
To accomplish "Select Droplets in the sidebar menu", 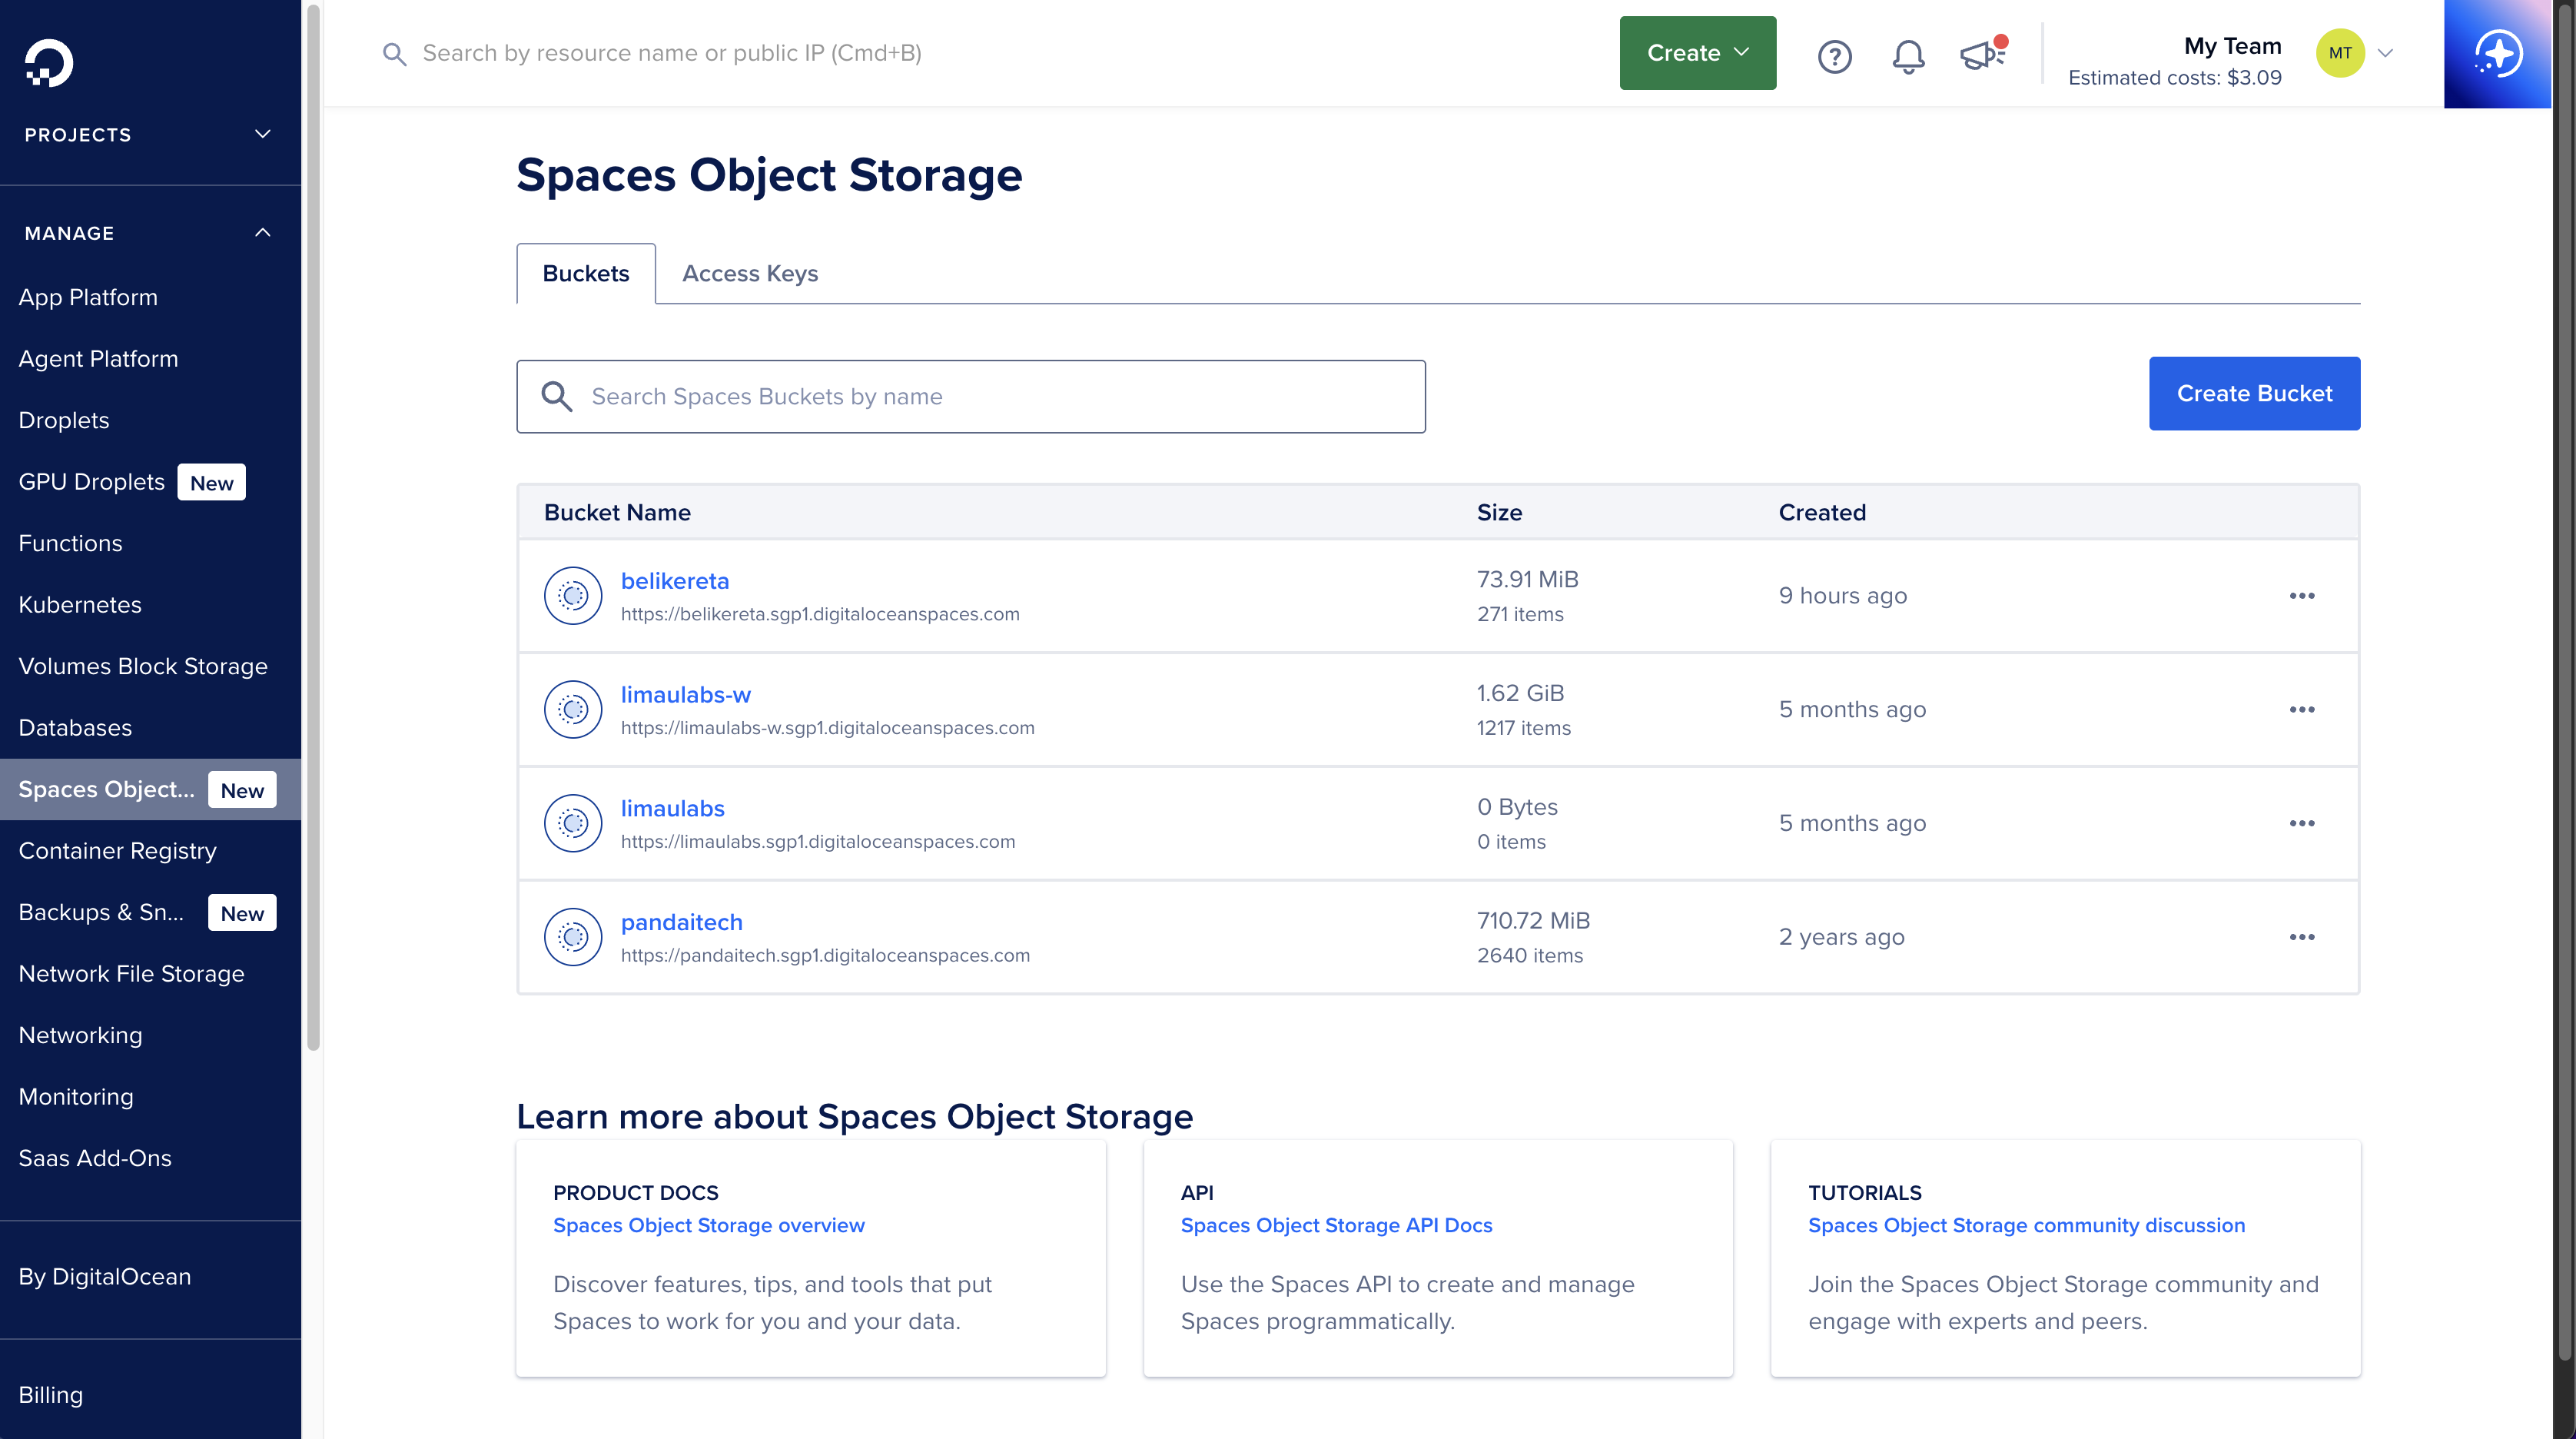I will click(64, 420).
